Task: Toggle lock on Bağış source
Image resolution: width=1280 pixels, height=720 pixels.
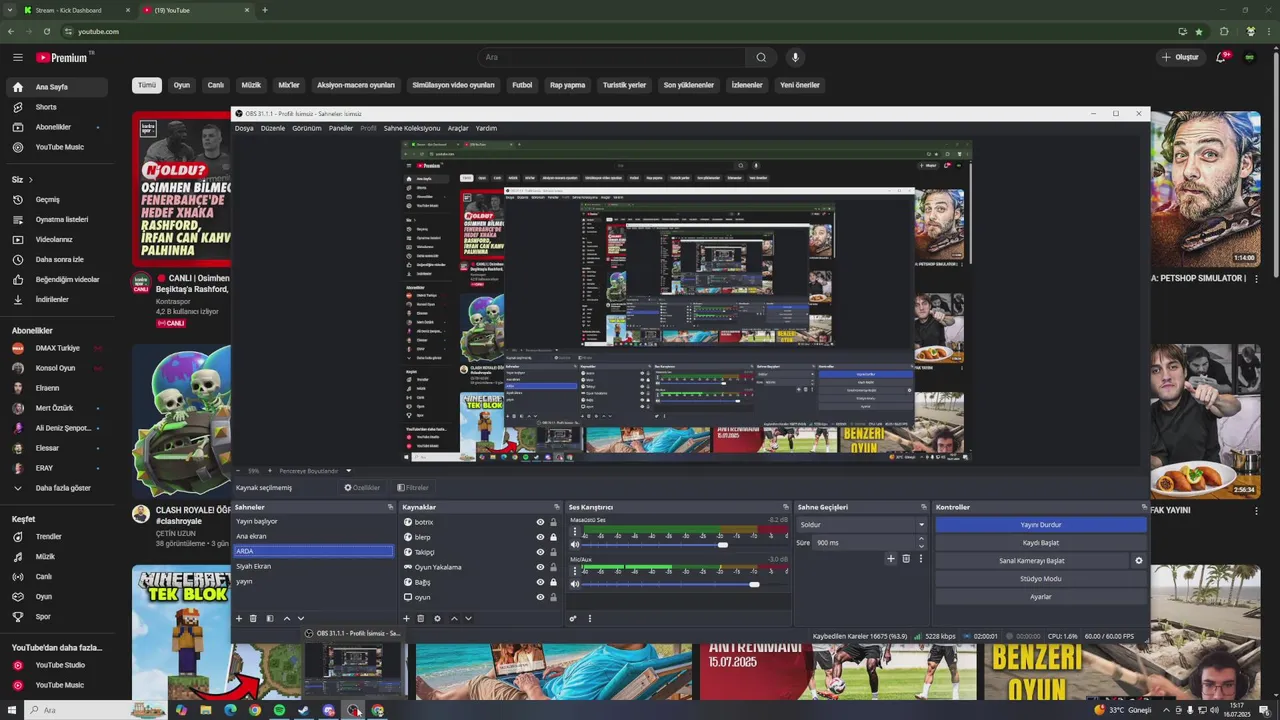Action: pyautogui.click(x=553, y=582)
